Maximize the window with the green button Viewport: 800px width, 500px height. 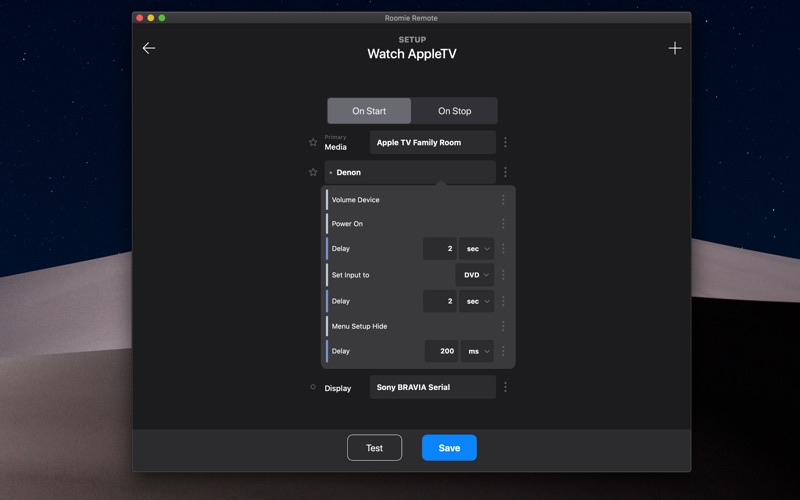coord(162,18)
